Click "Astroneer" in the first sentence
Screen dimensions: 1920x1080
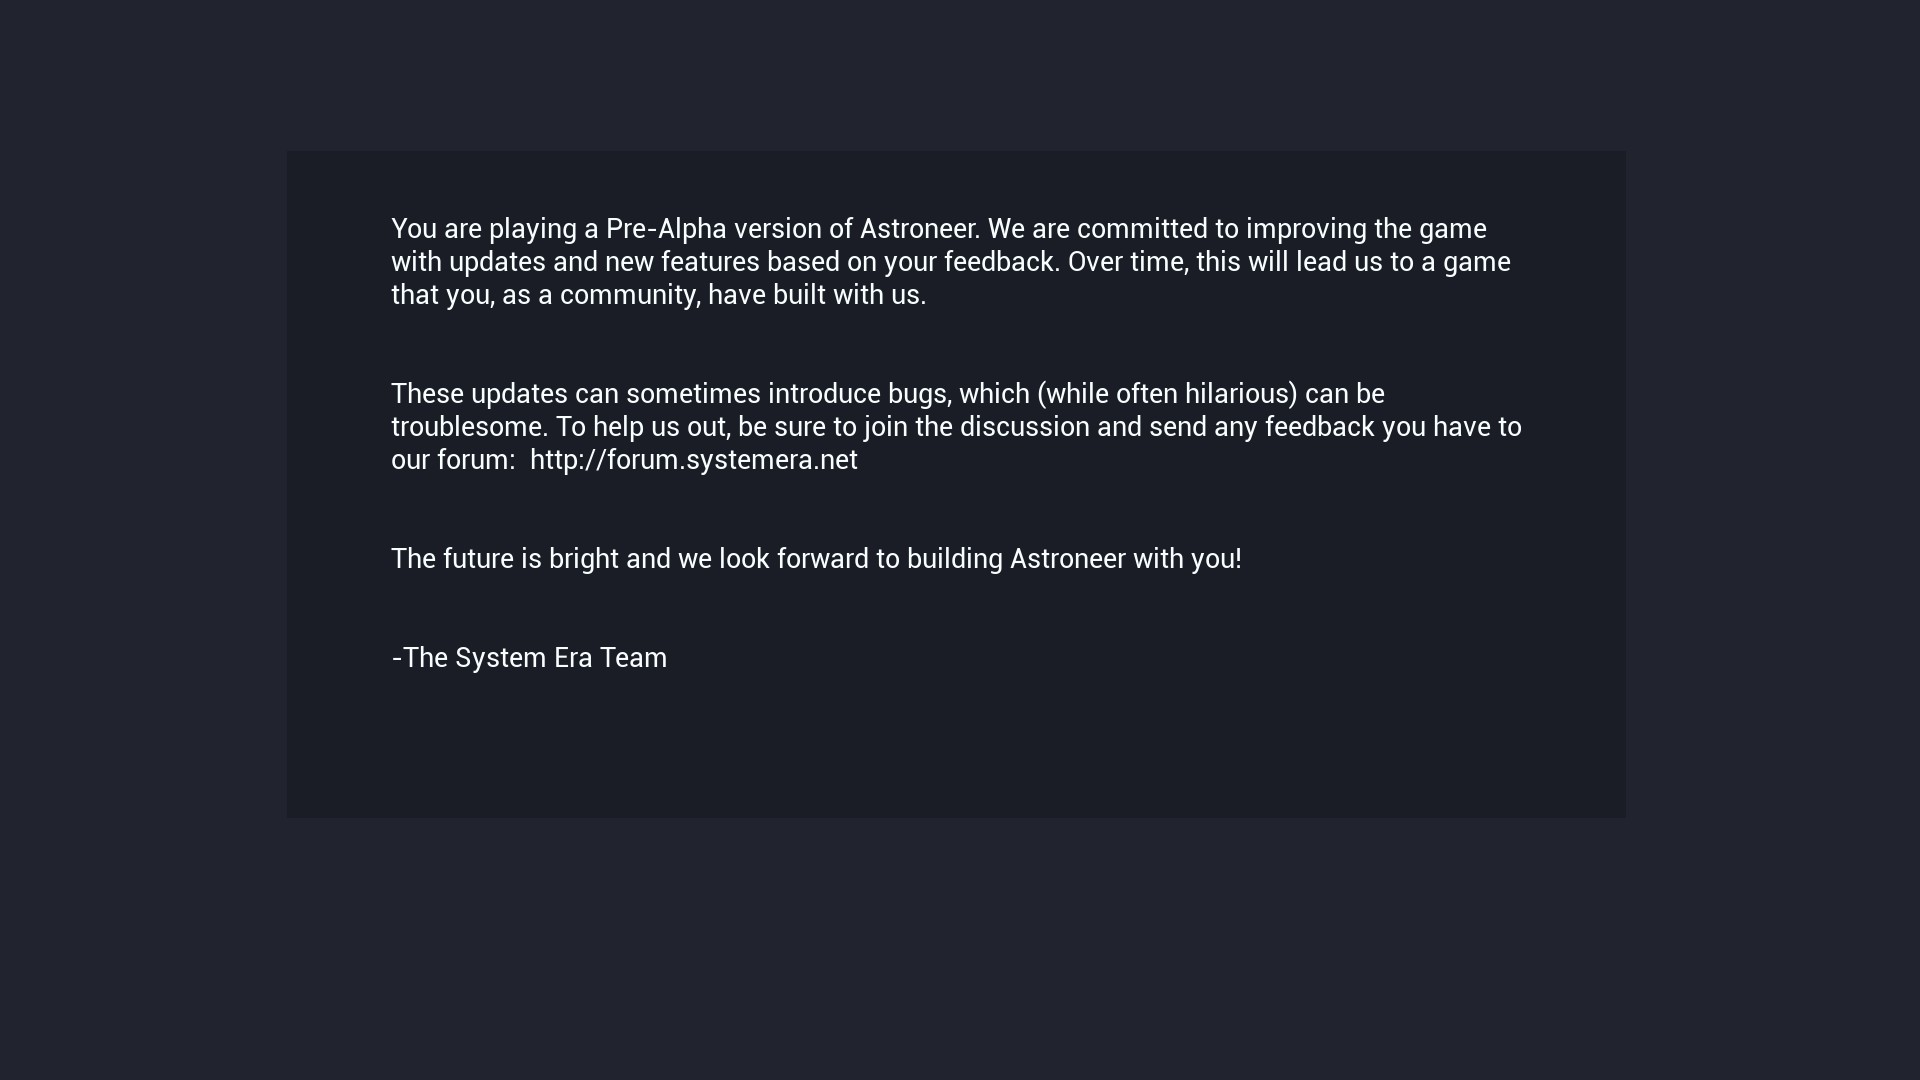pyautogui.click(x=918, y=229)
